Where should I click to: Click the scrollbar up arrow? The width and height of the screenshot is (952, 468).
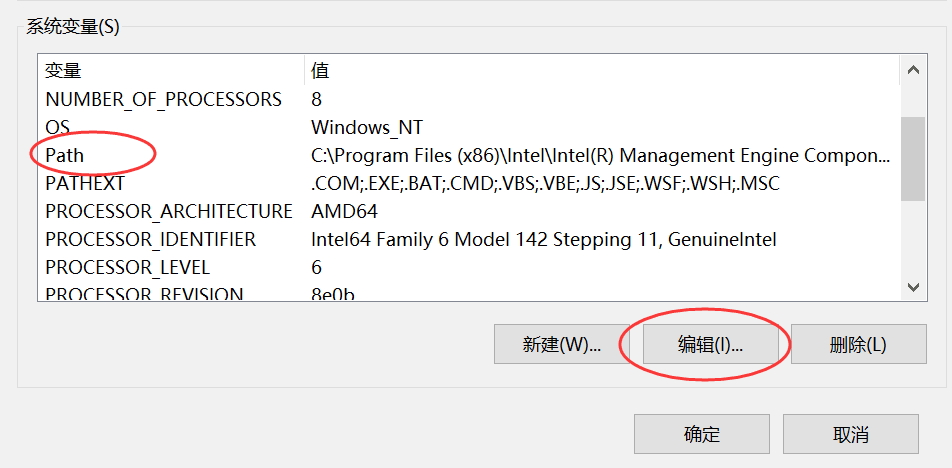point(912,71)
